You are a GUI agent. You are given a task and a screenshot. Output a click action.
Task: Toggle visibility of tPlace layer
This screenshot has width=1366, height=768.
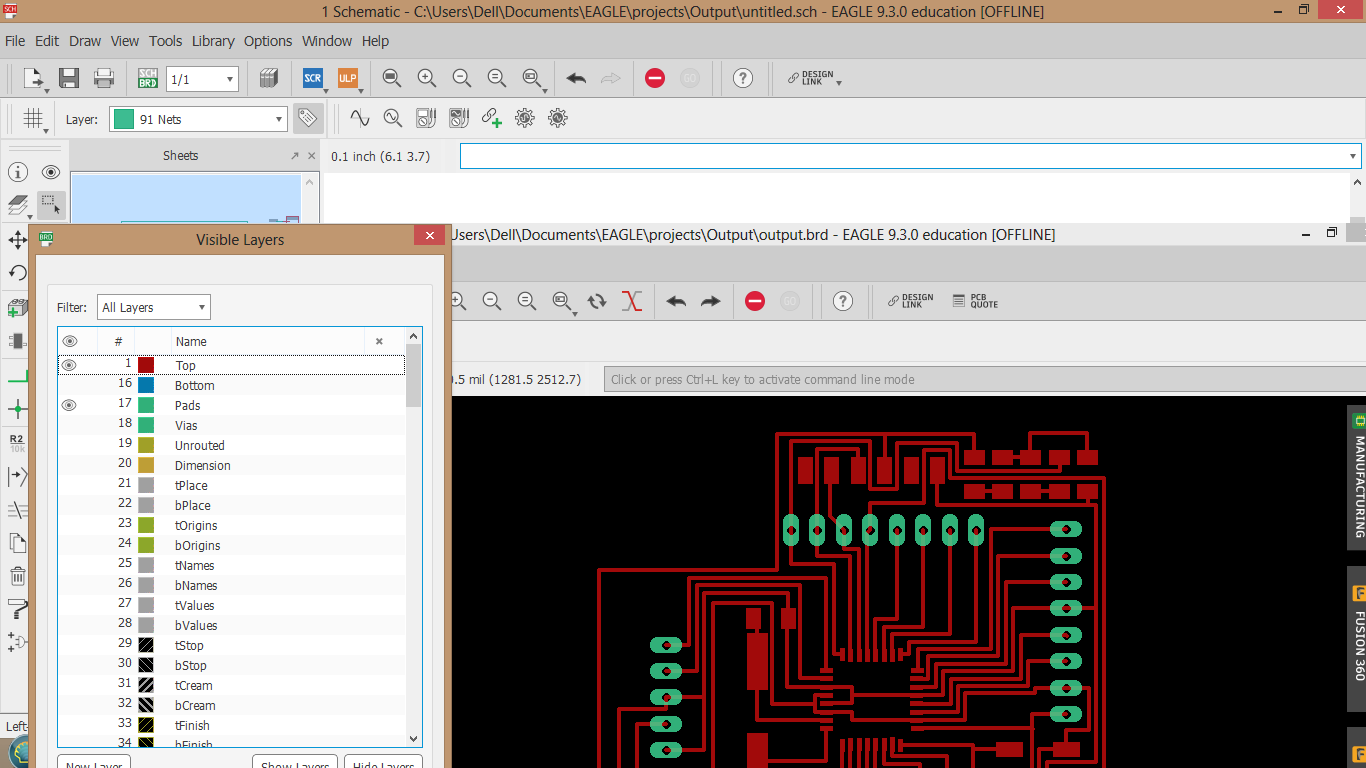(69, 485)
